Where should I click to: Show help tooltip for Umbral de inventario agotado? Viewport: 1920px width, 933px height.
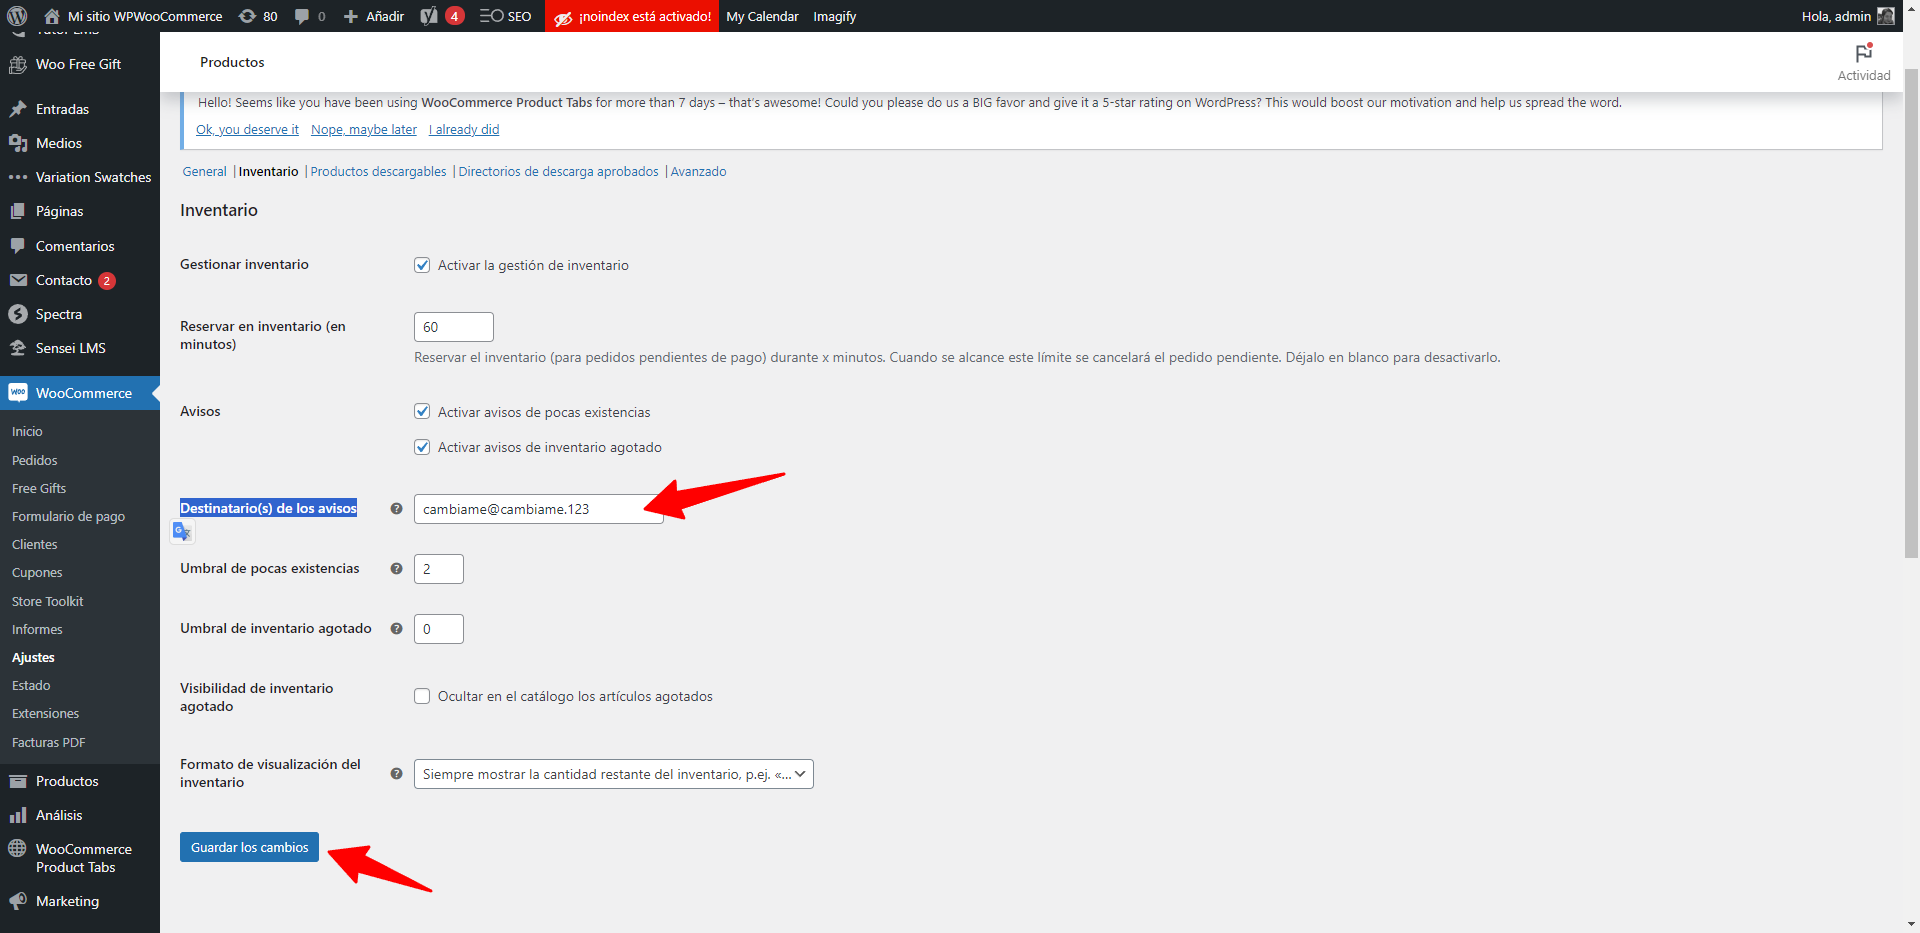pyautogui.click(x=396, y=629)
